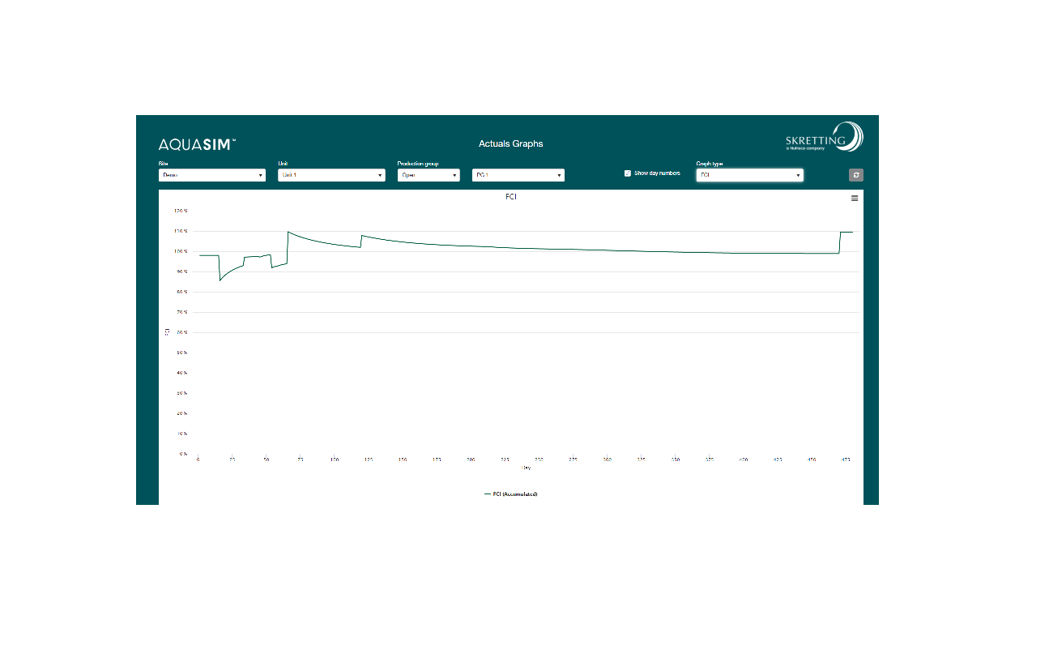Click the AquaSim logo

[x=197, y=144]
